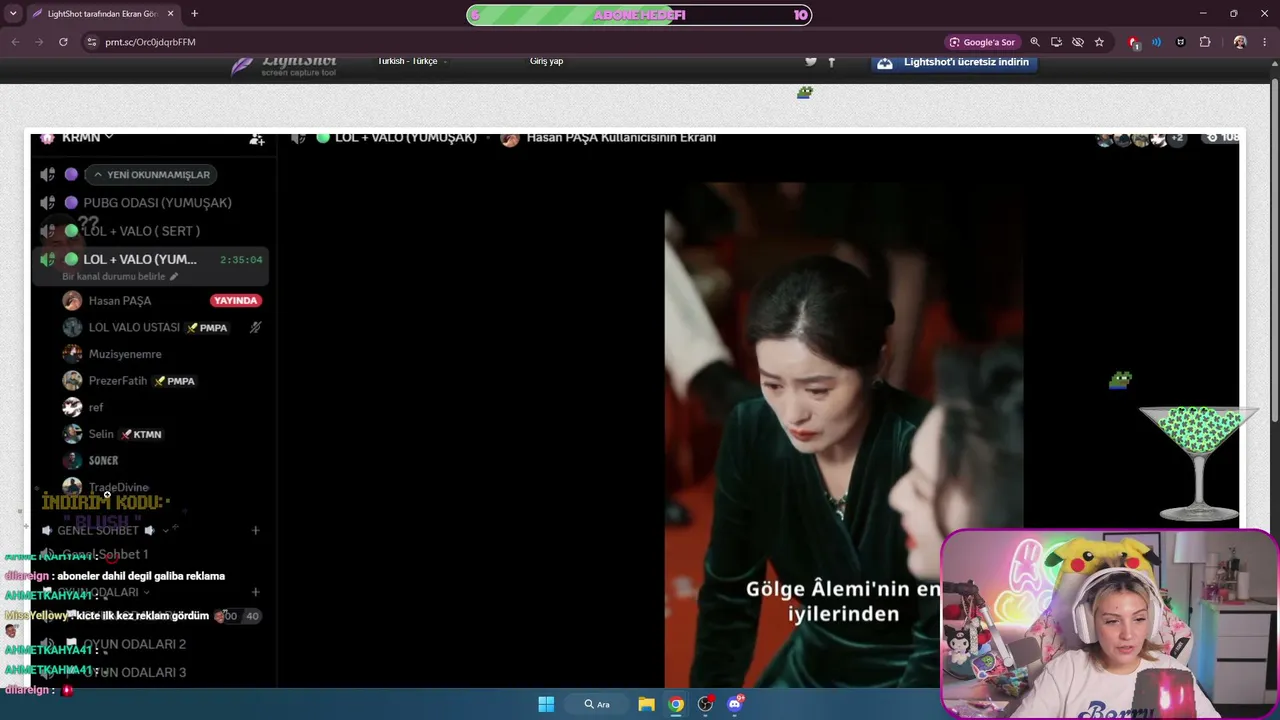Open OYUN ODALARI 3 voice channel
The image size is (1280, 720).
pyautogui.click(x=134, y=672)
